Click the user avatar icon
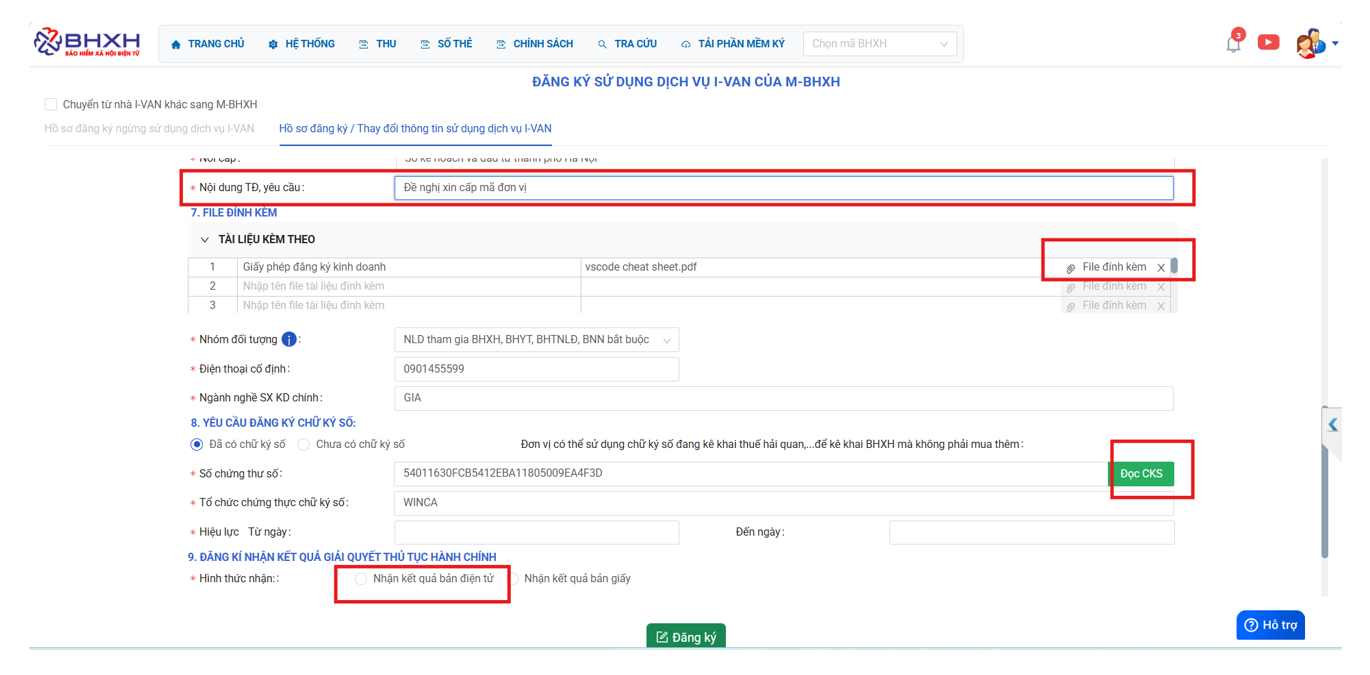Screen dimensions: 1370x675 coord(1308,44)
